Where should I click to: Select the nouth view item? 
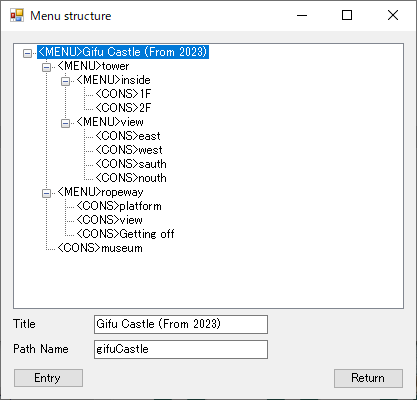point(131,178)
